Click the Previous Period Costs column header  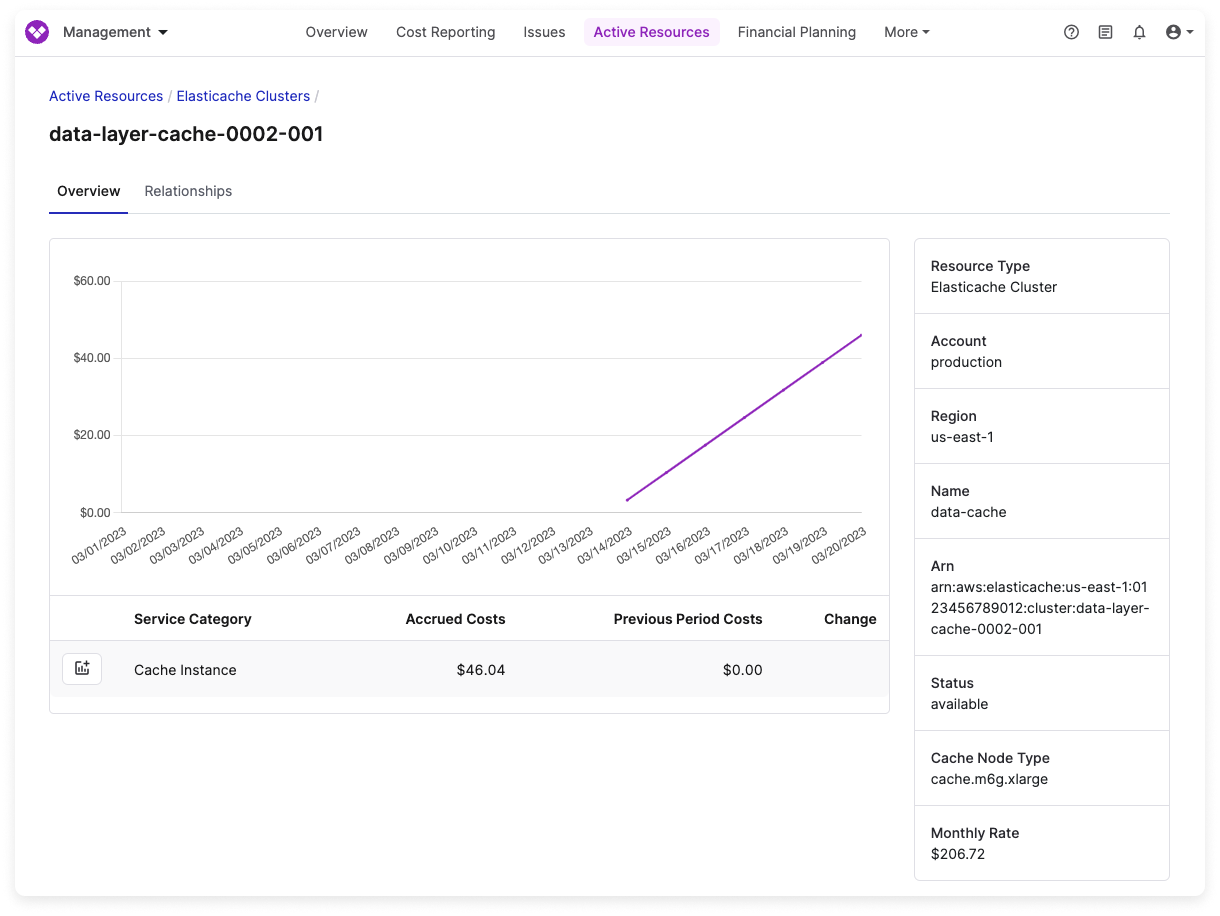(x=688, y=619)
